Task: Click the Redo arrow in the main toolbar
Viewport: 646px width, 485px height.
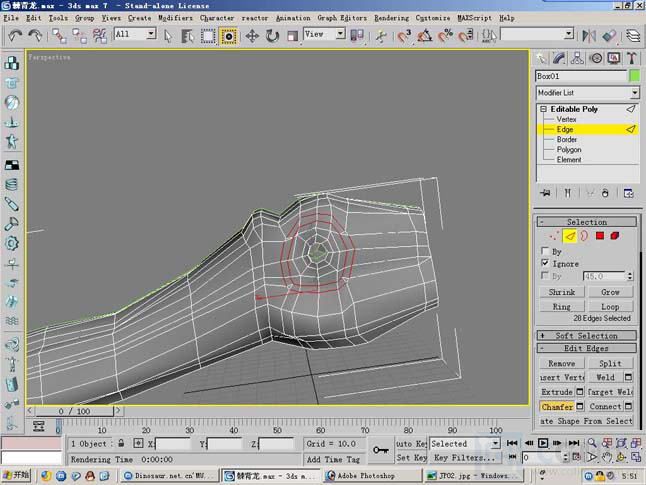Action: tap(35, 36)
